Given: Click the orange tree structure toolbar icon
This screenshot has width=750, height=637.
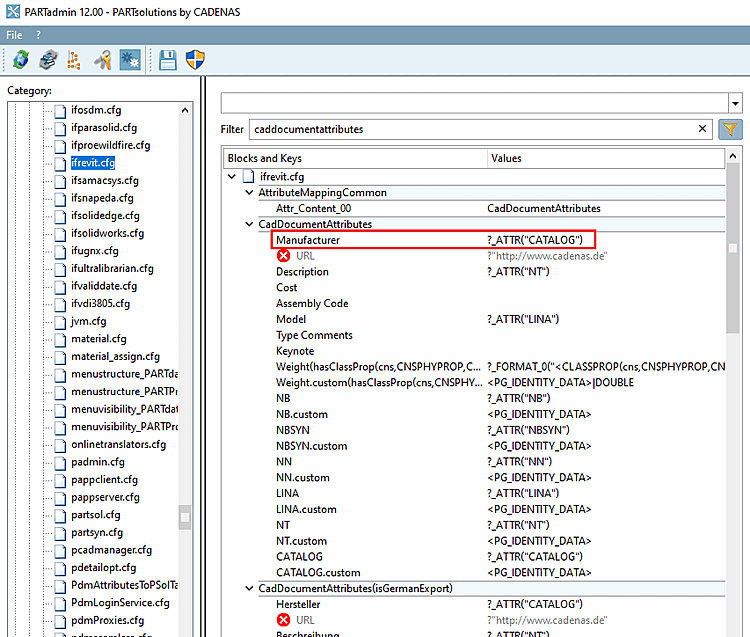Looking at the screenshot, I should click(73, 60).
